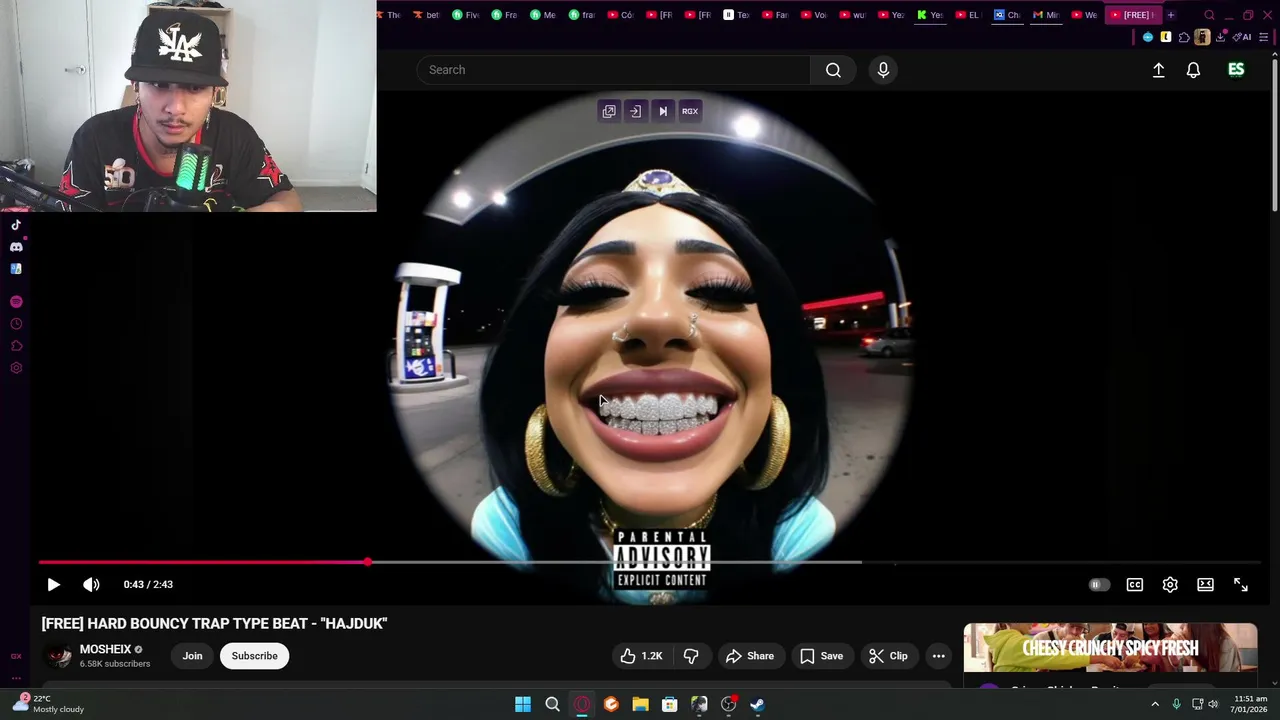Dislike the HAJDUK video

click(x=691, y=656)
